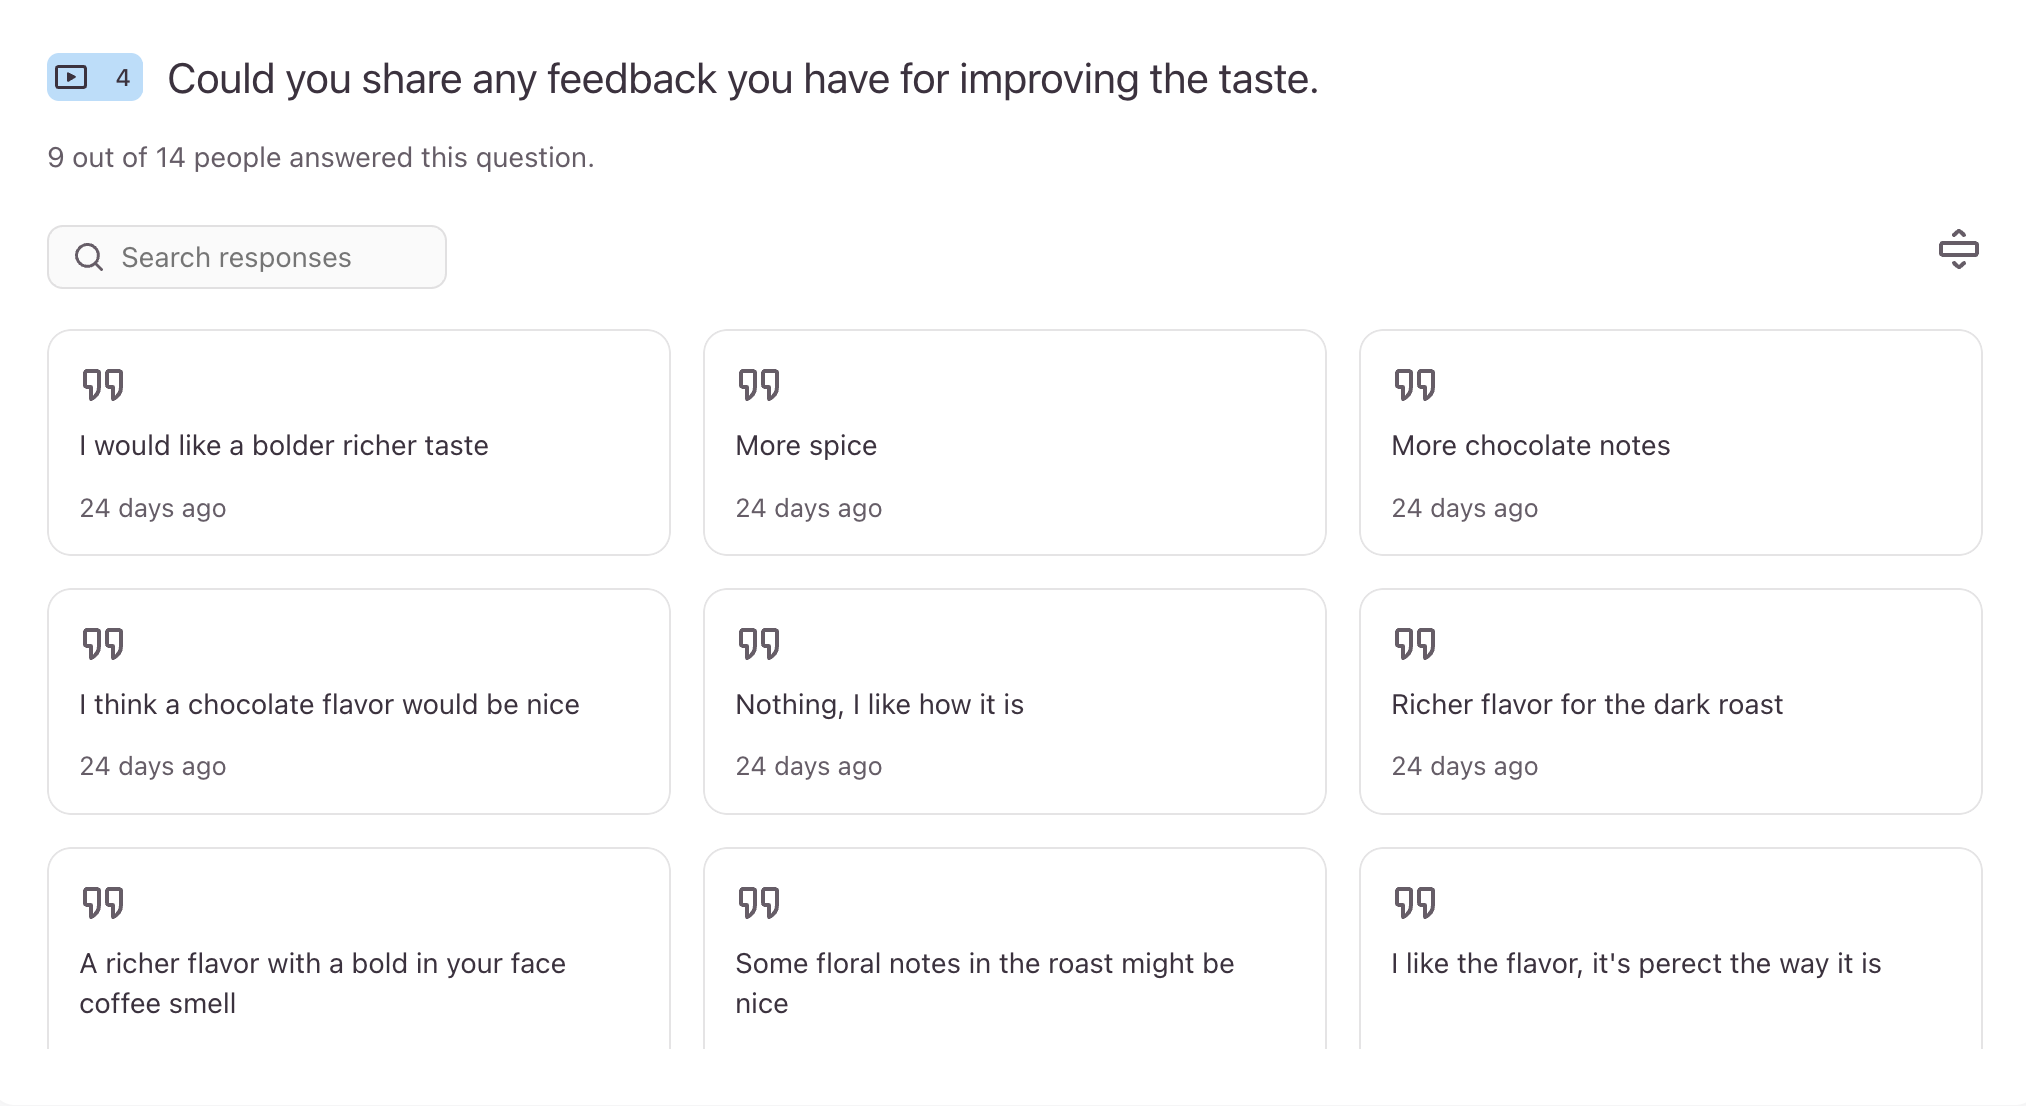Click quote icon on 'bolder richer taste' card
The image size is (2026, 1106).
coord(102,385)
